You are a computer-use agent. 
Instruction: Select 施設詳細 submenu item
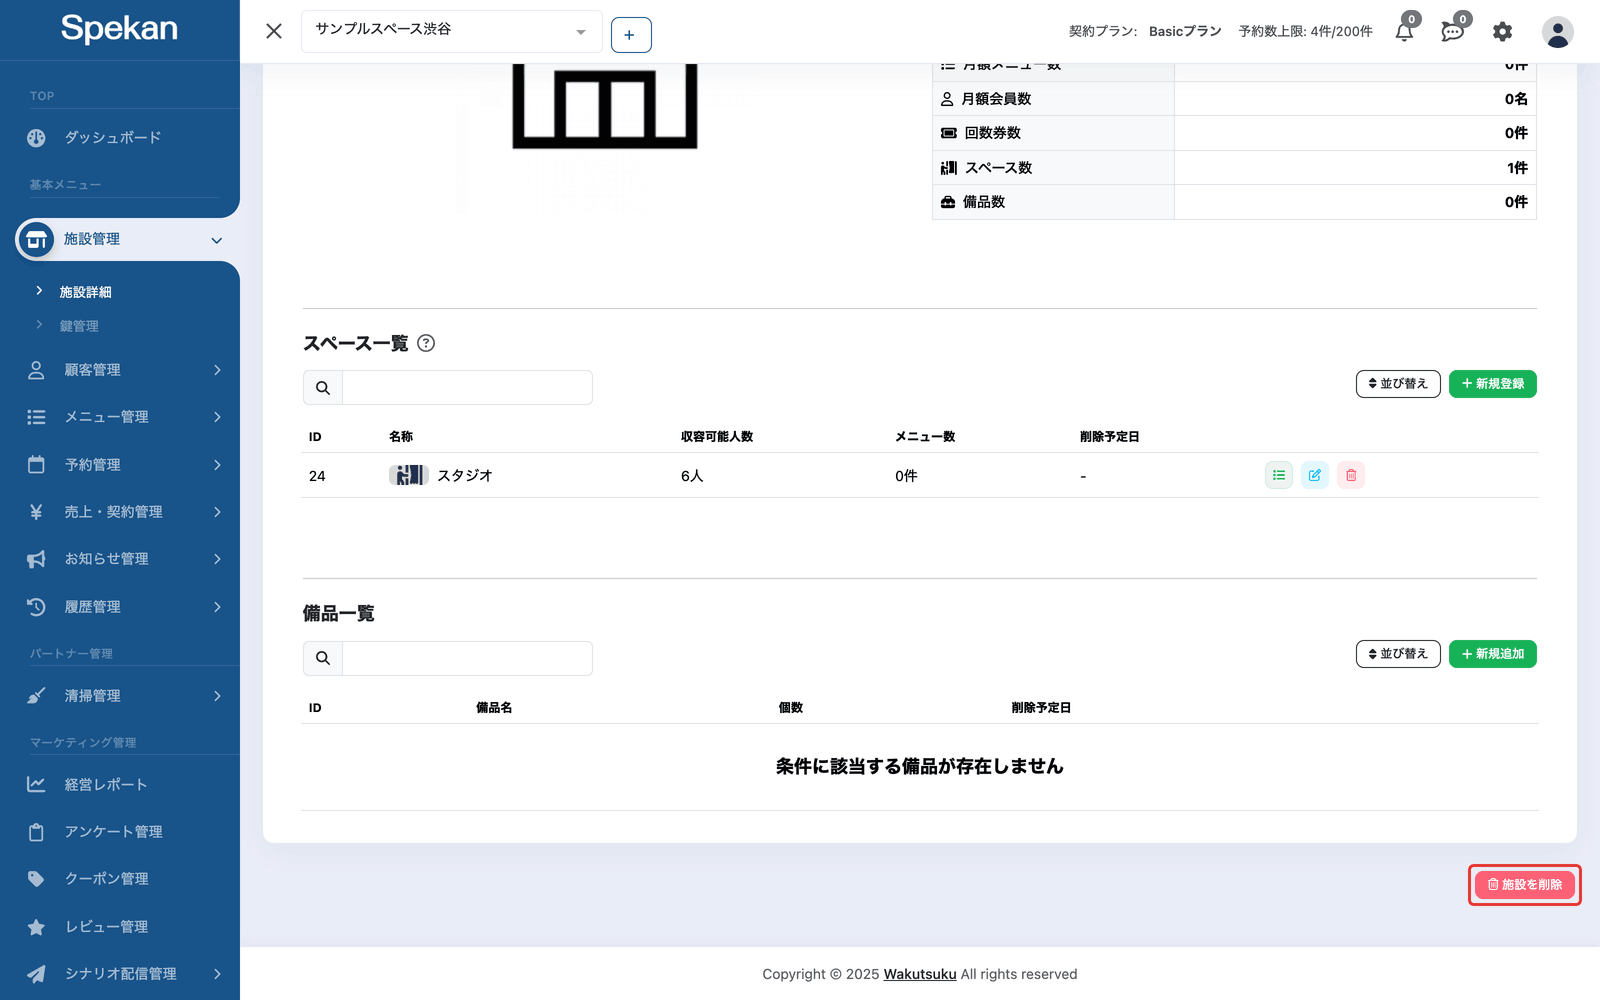85,292
